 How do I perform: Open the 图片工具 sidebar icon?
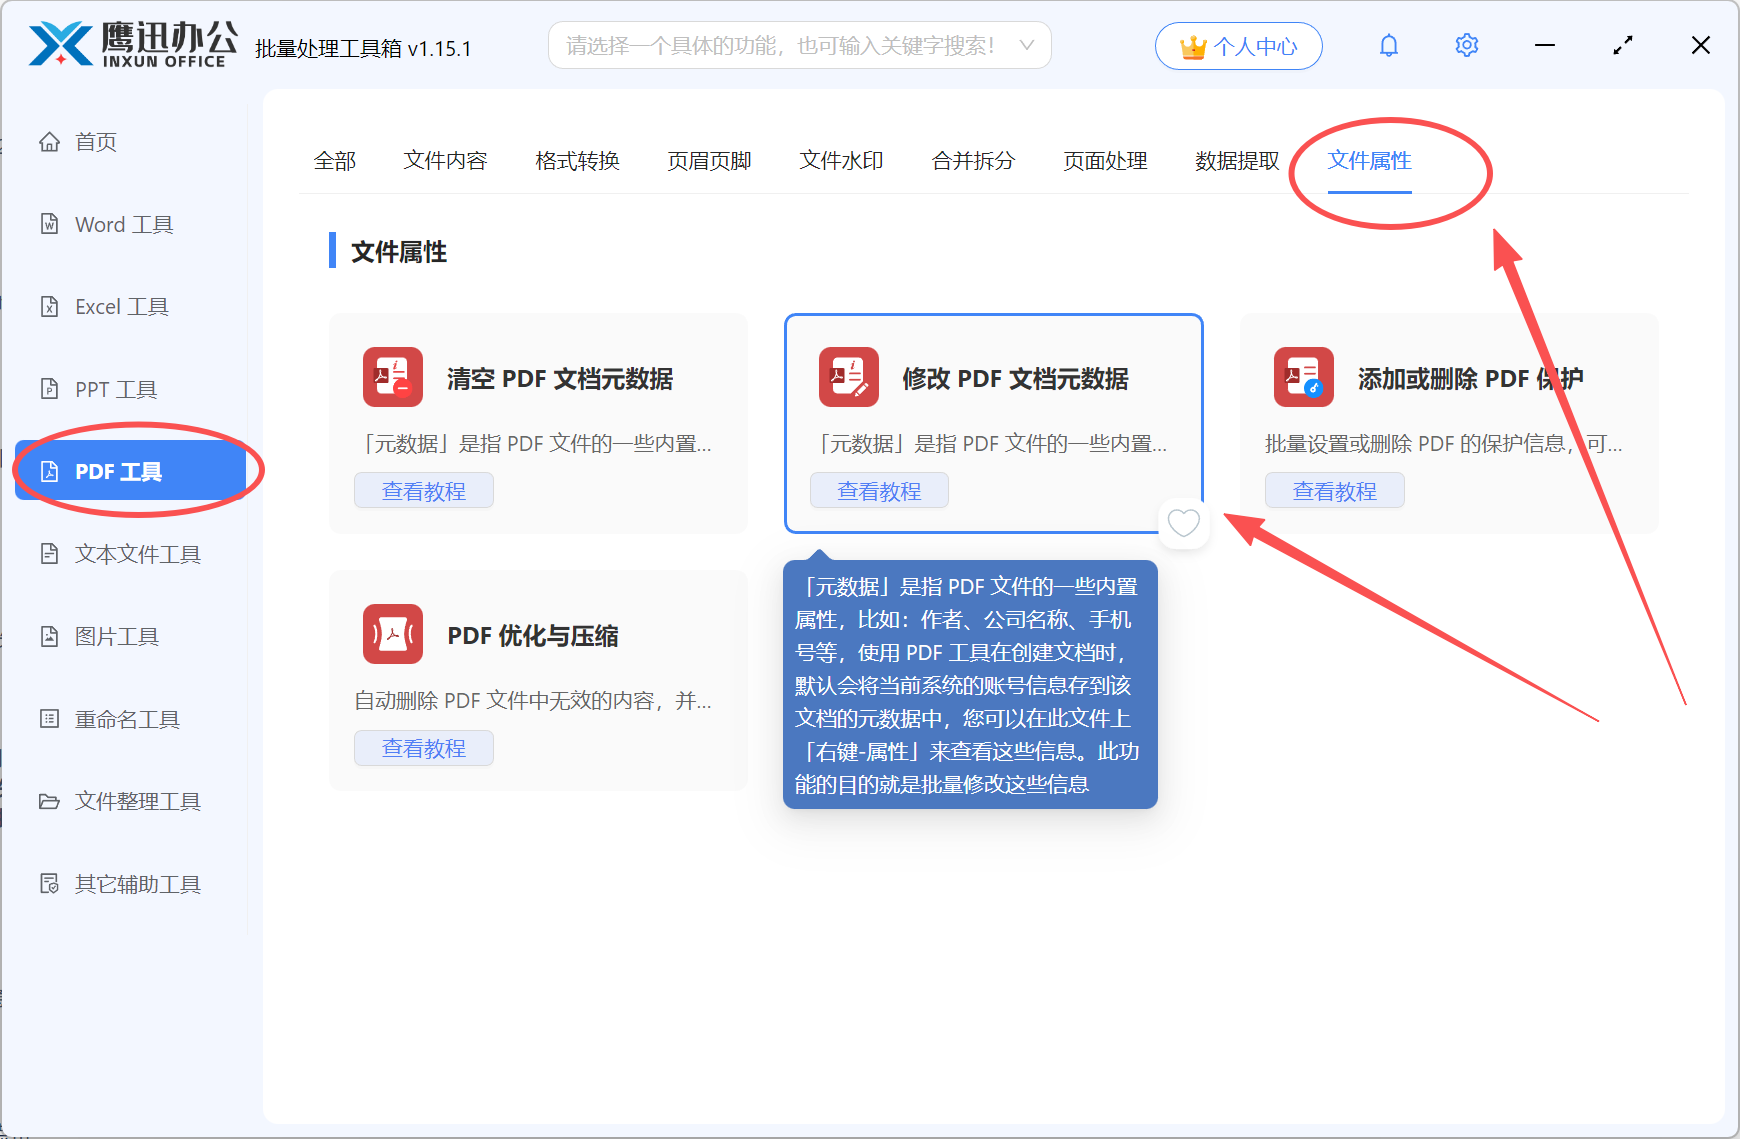pos(50,636)
